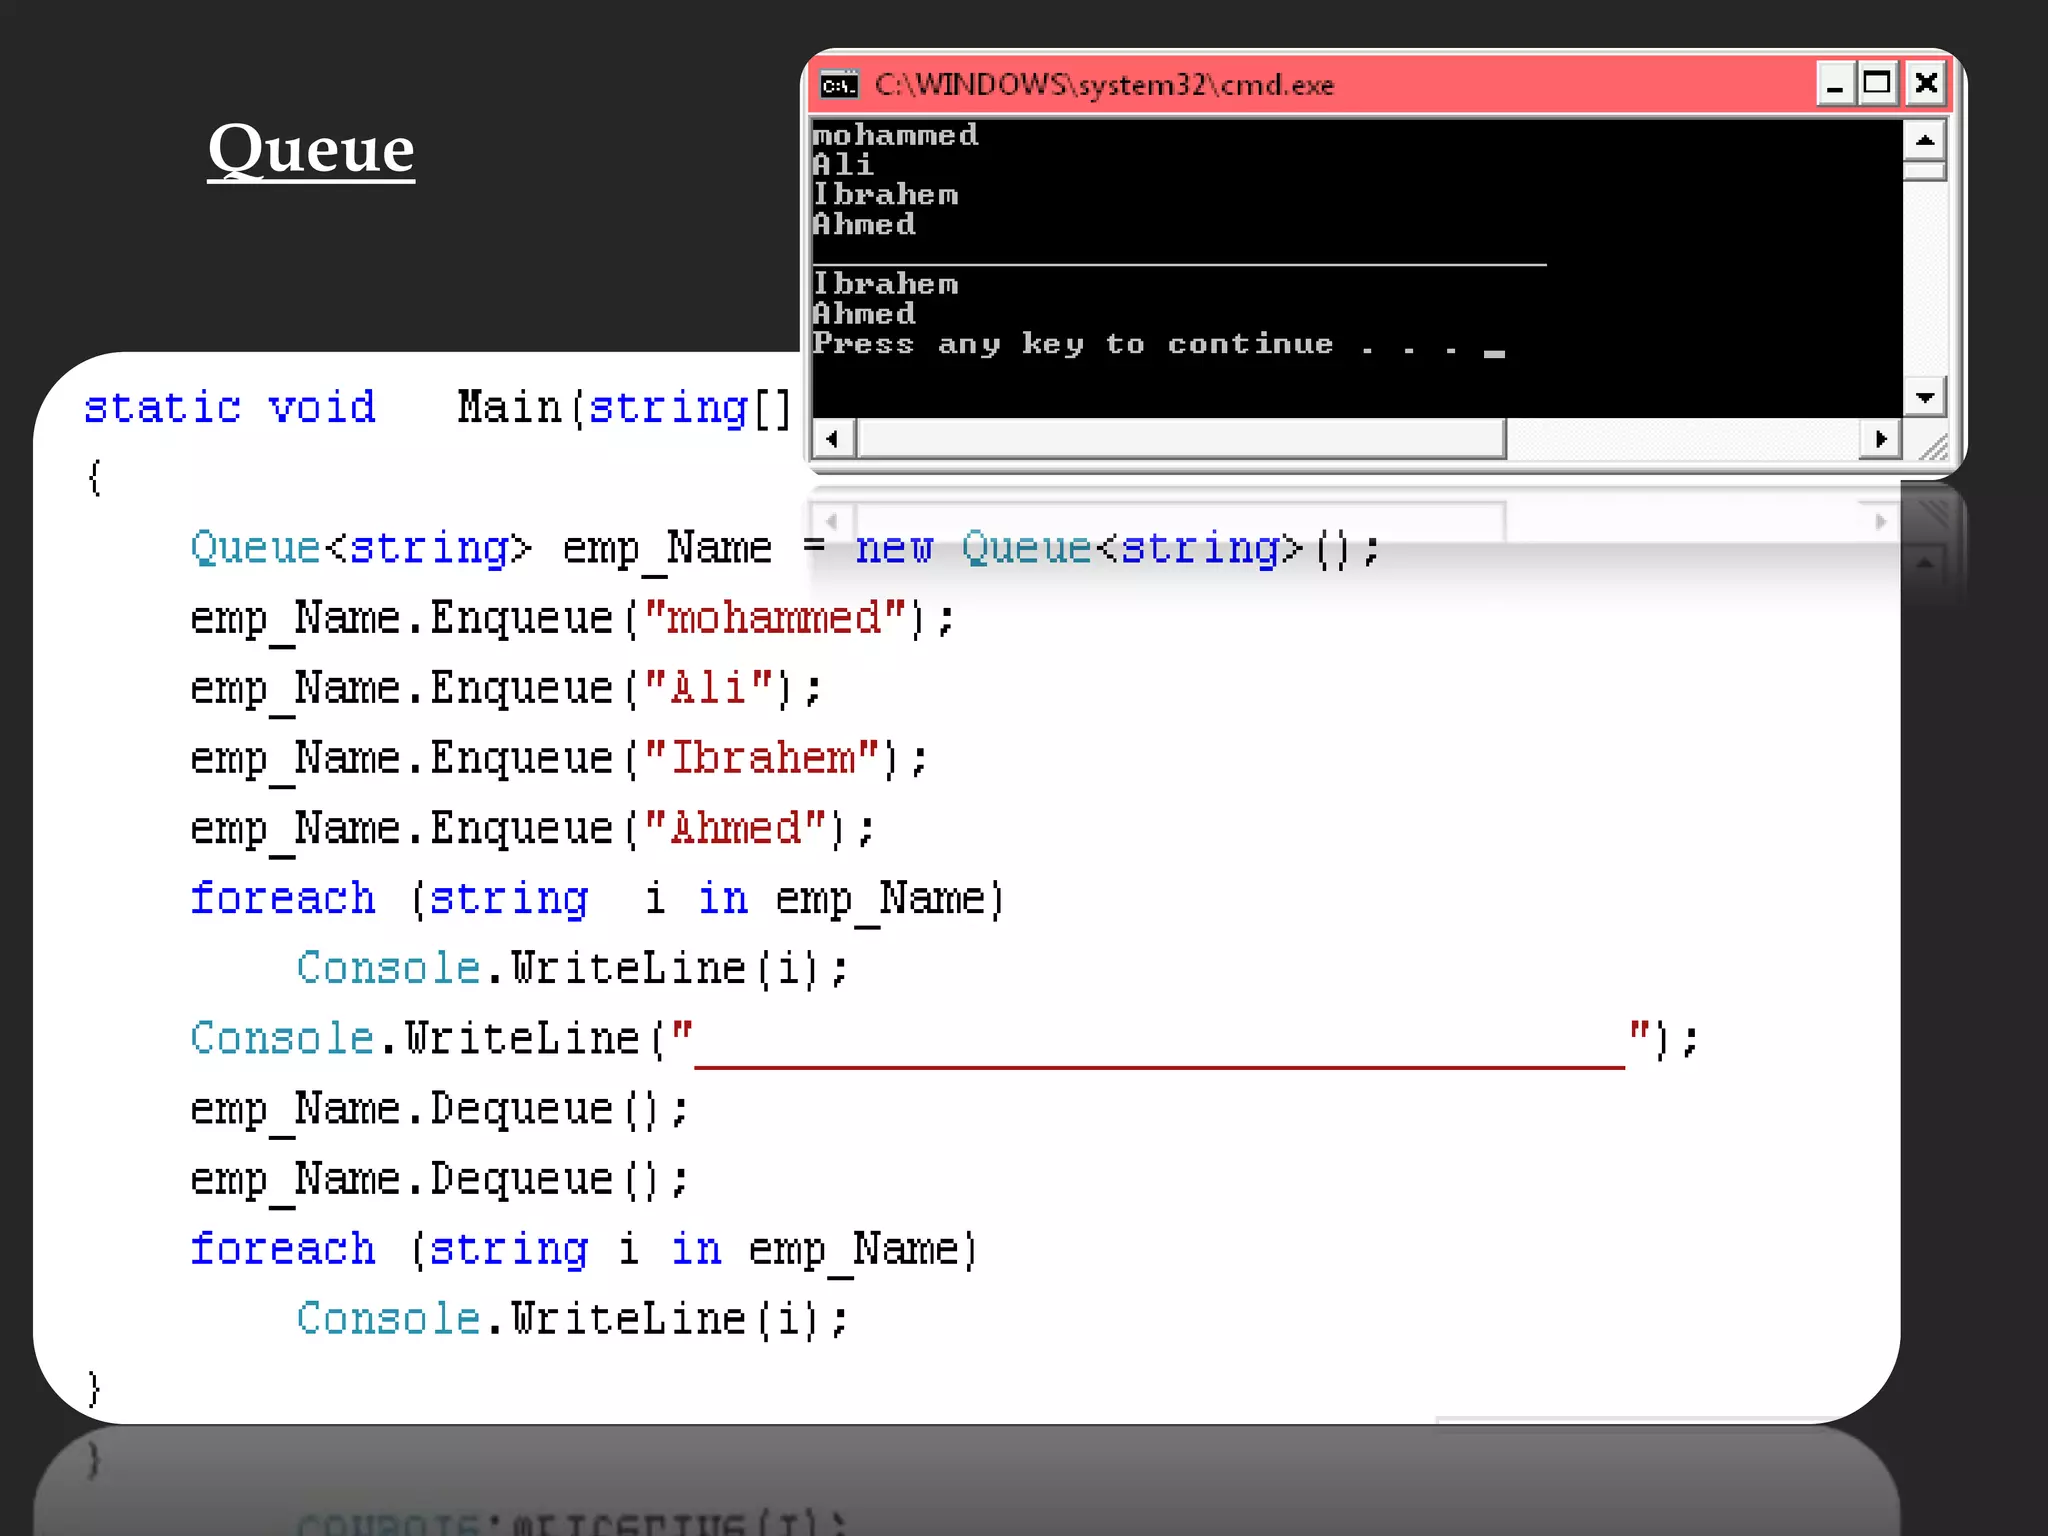
Task: Maximize the cmd.exe window
Action: tap(1878, 84)
